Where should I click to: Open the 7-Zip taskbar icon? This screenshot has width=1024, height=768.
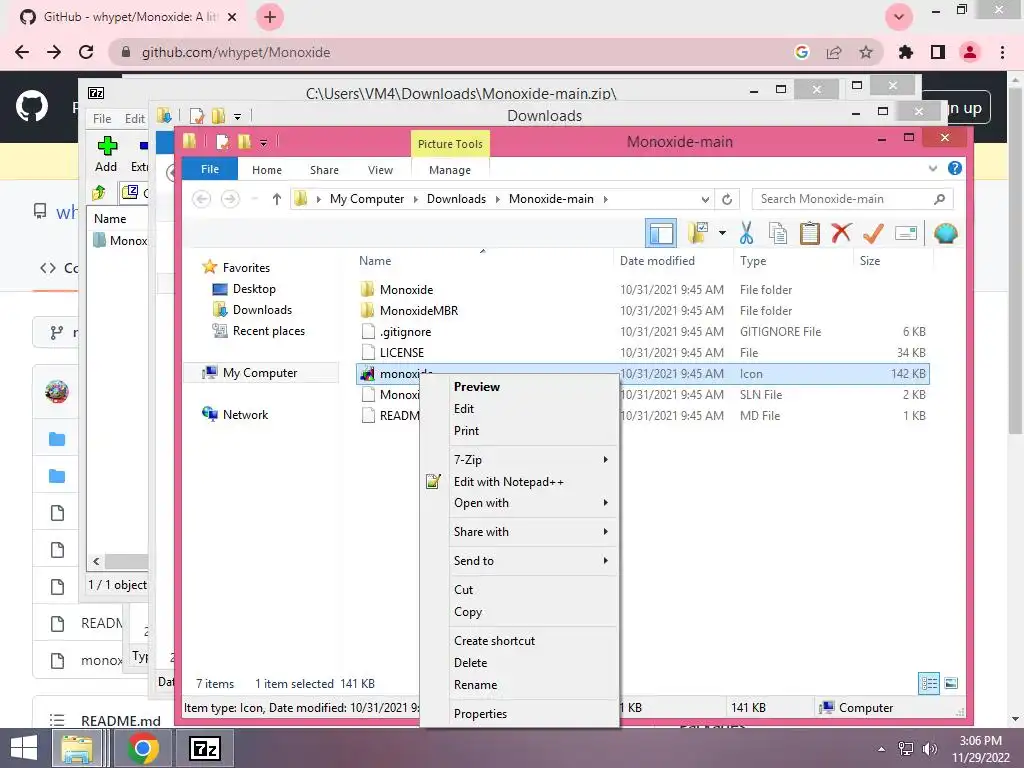point(205,748)
